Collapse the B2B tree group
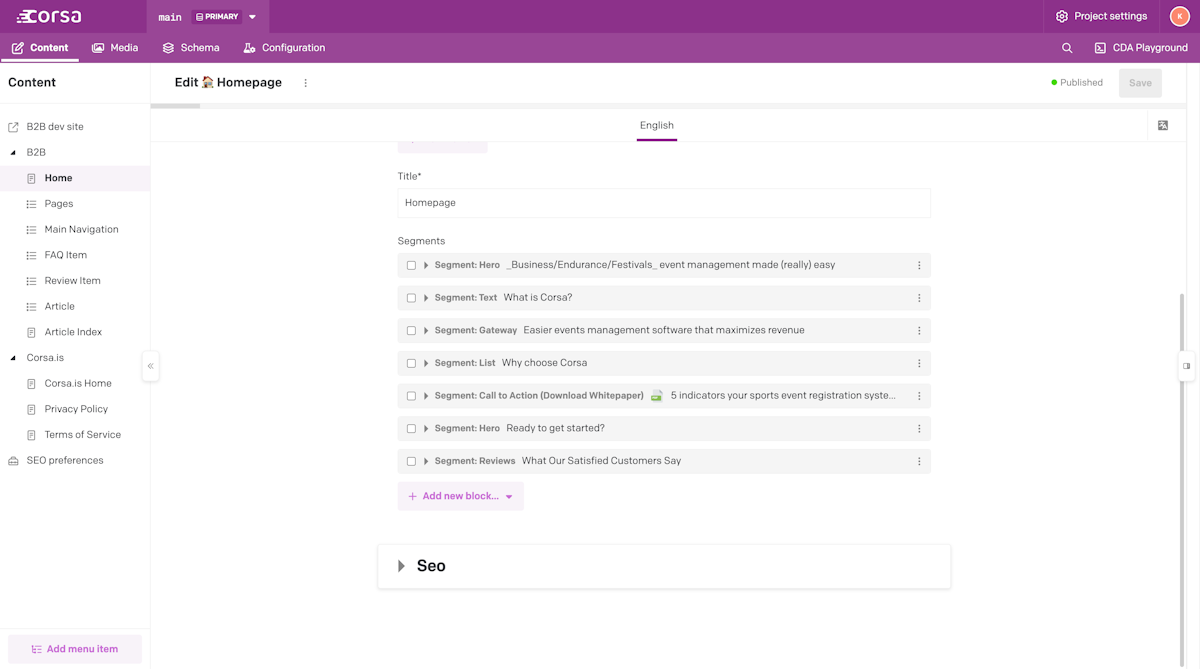Viewport: 1200px width, 669px height. coord(13,153)
